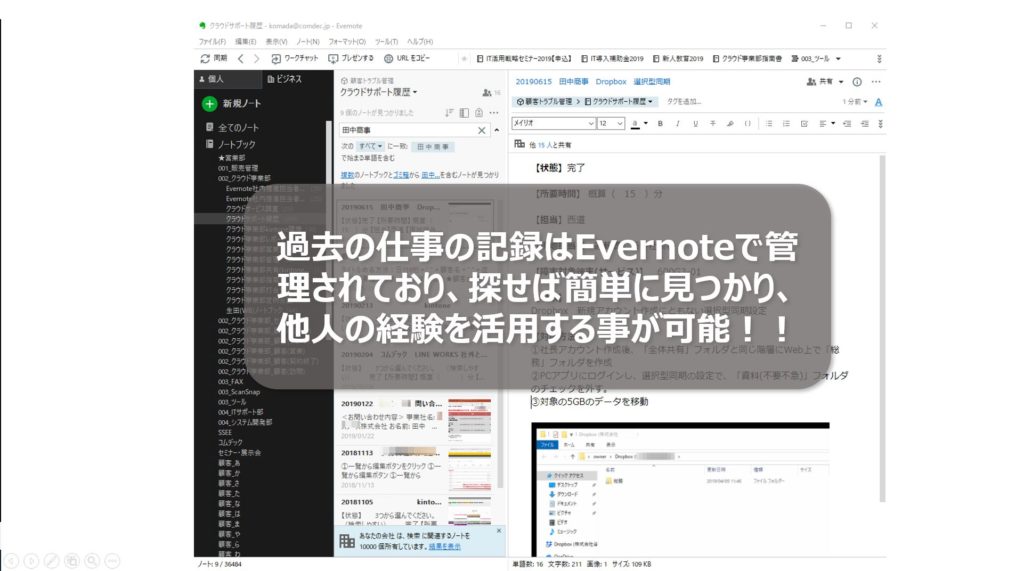Insert a code block

[748, 123]
